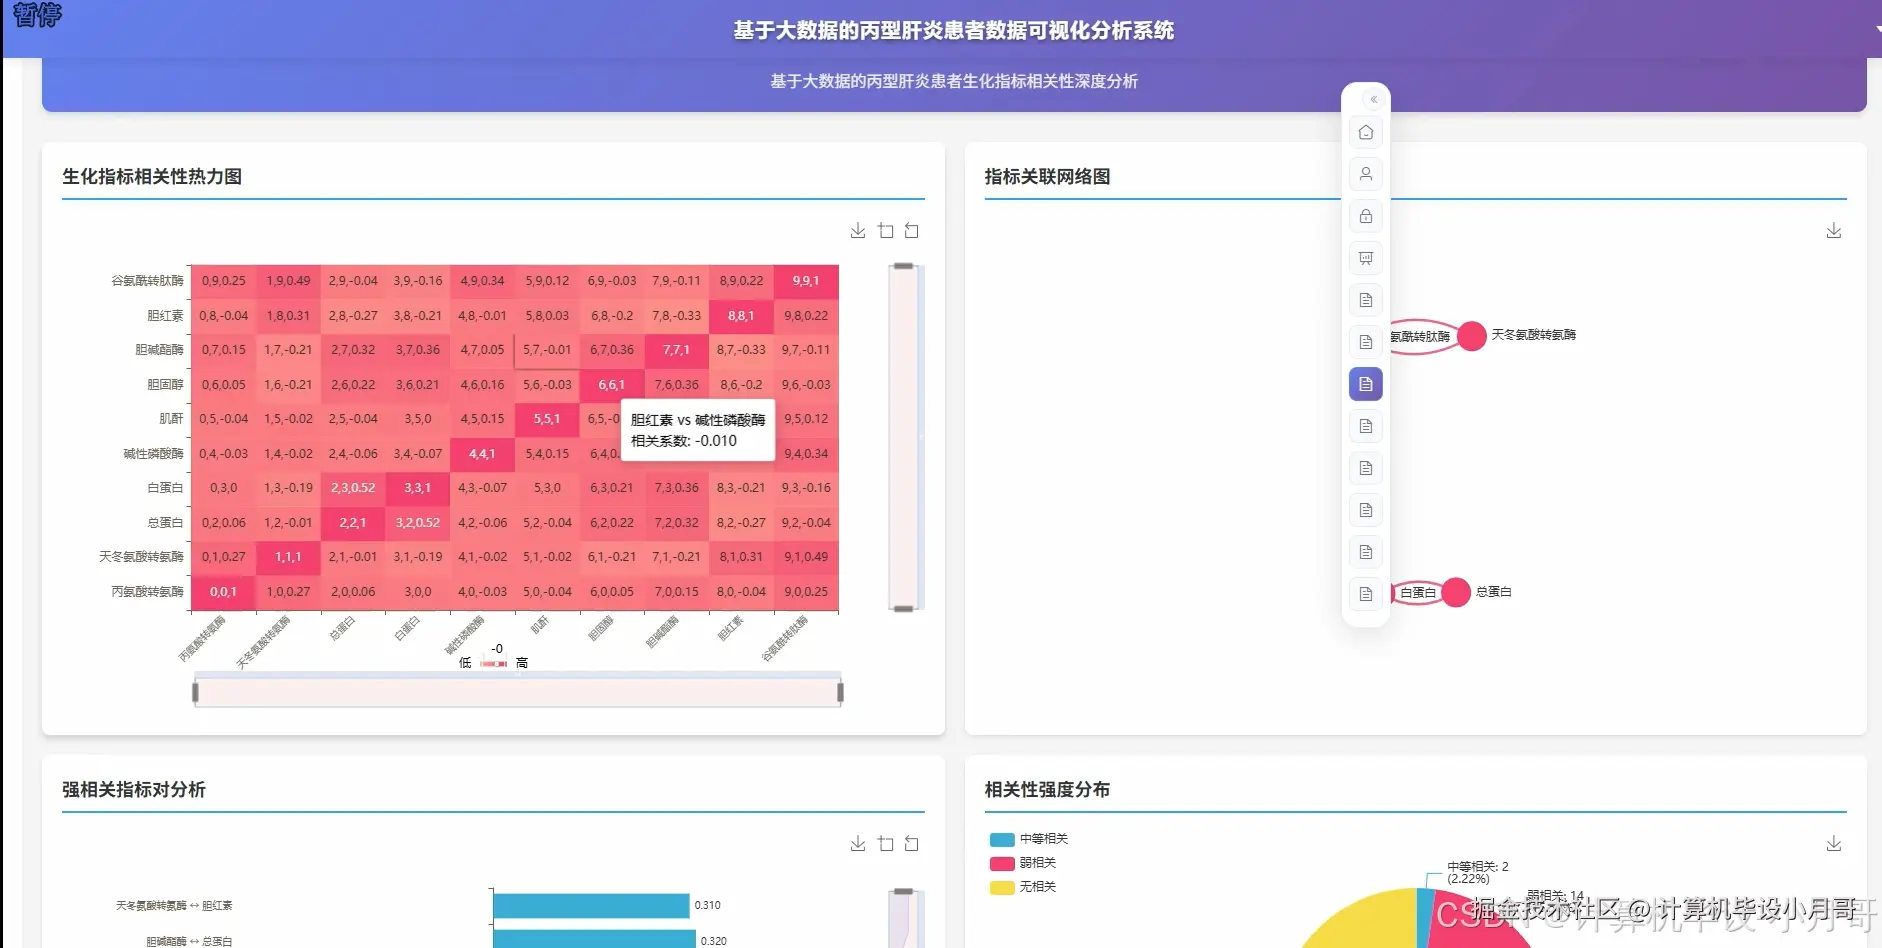
Task: Click heatmap cell labeled 5,5,1
Action: pyautogui.click(x=547, y=419)
